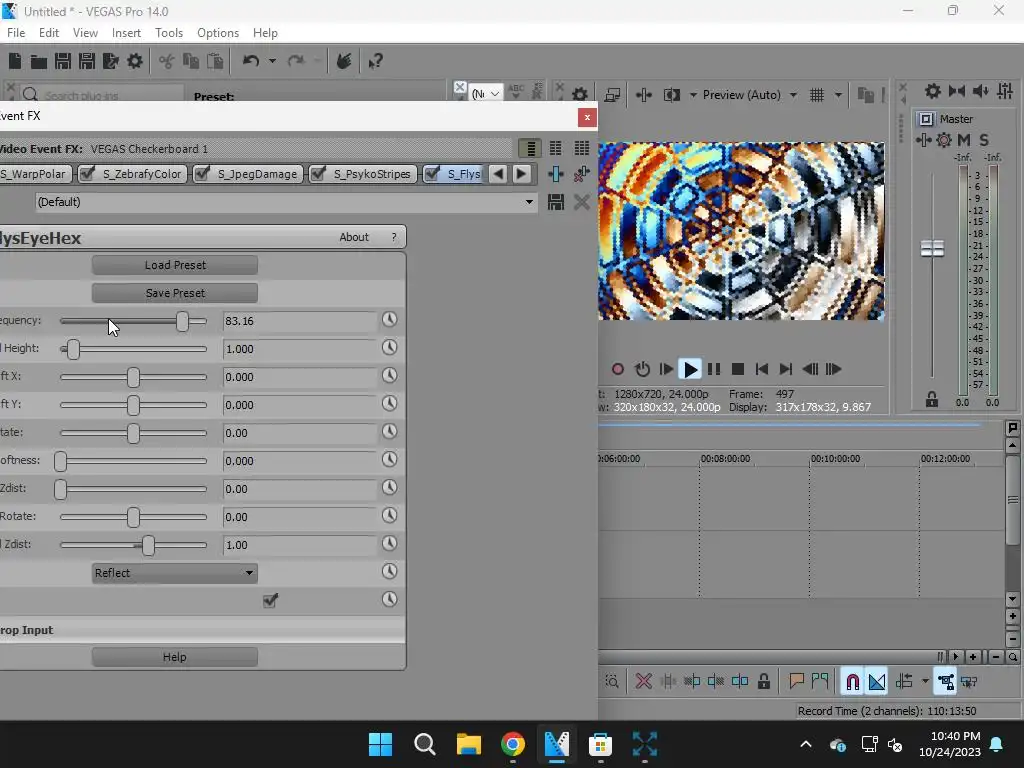1024x768 pixels.
Task: Click the Help button in the FlysEyeHex panel
Action: [174, 657]
